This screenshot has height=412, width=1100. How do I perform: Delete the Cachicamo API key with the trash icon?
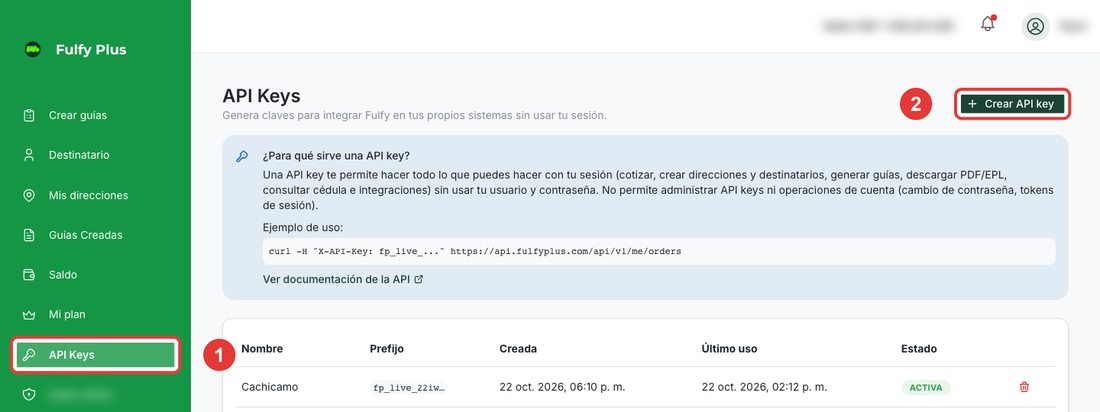[1024, 387]
